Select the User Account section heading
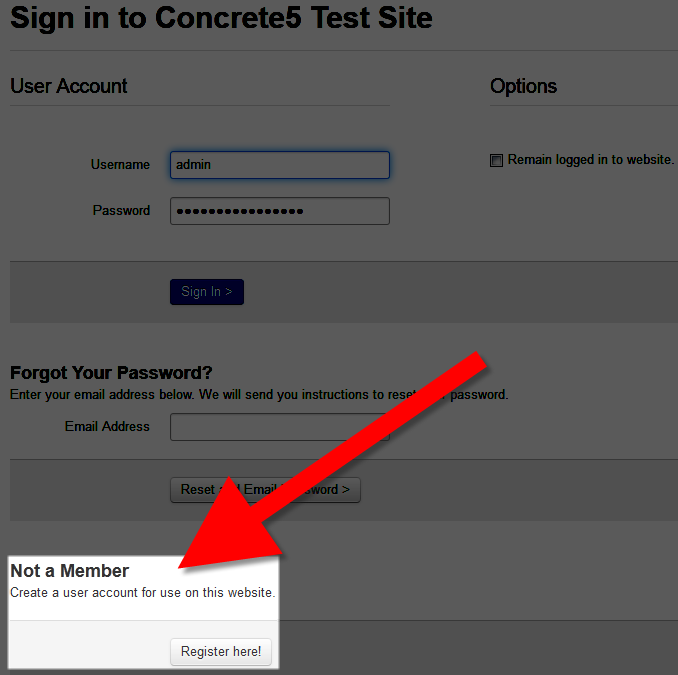This screenshot has height=675, width=678. pyautogui.click(x=69, y=86)
